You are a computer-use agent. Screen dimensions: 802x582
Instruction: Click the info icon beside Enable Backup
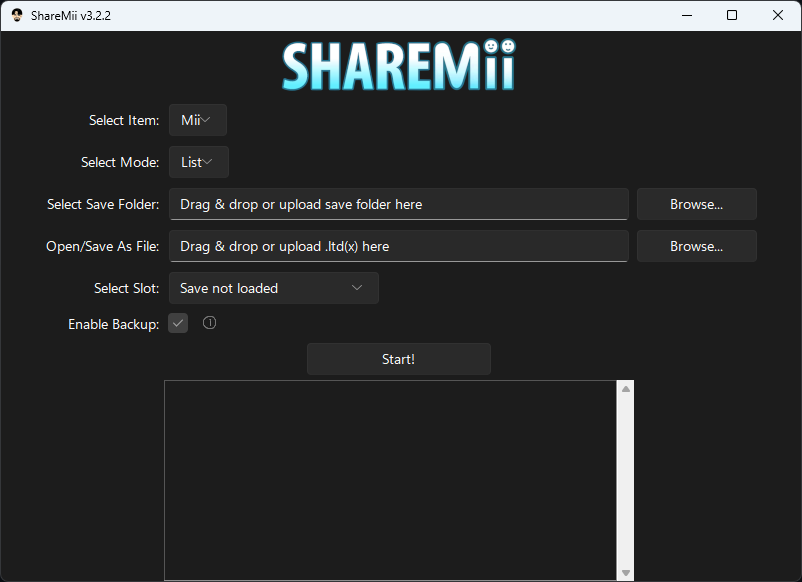coord(209,323)
